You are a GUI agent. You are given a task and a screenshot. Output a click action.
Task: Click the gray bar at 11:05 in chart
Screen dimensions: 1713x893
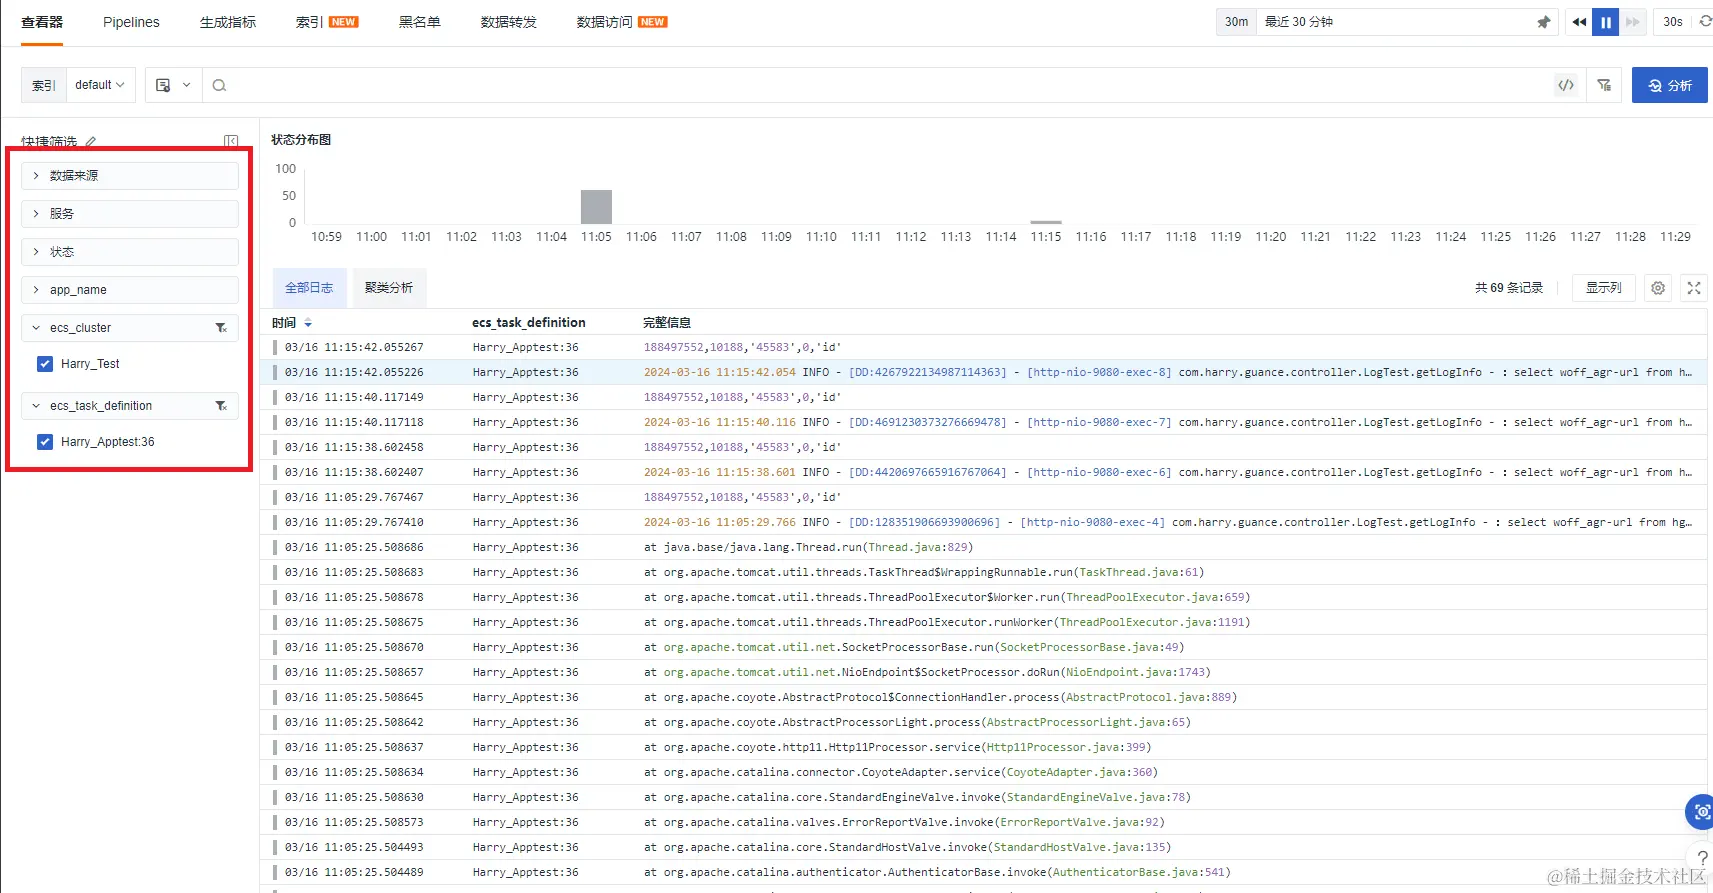[596, 207]
